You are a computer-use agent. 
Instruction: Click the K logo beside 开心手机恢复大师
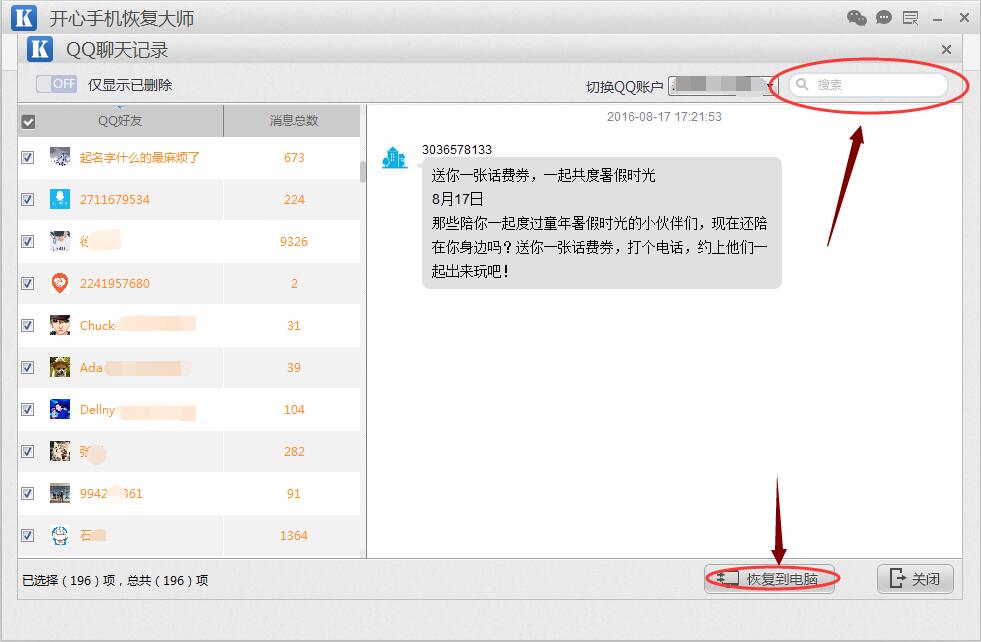(24, 18)
